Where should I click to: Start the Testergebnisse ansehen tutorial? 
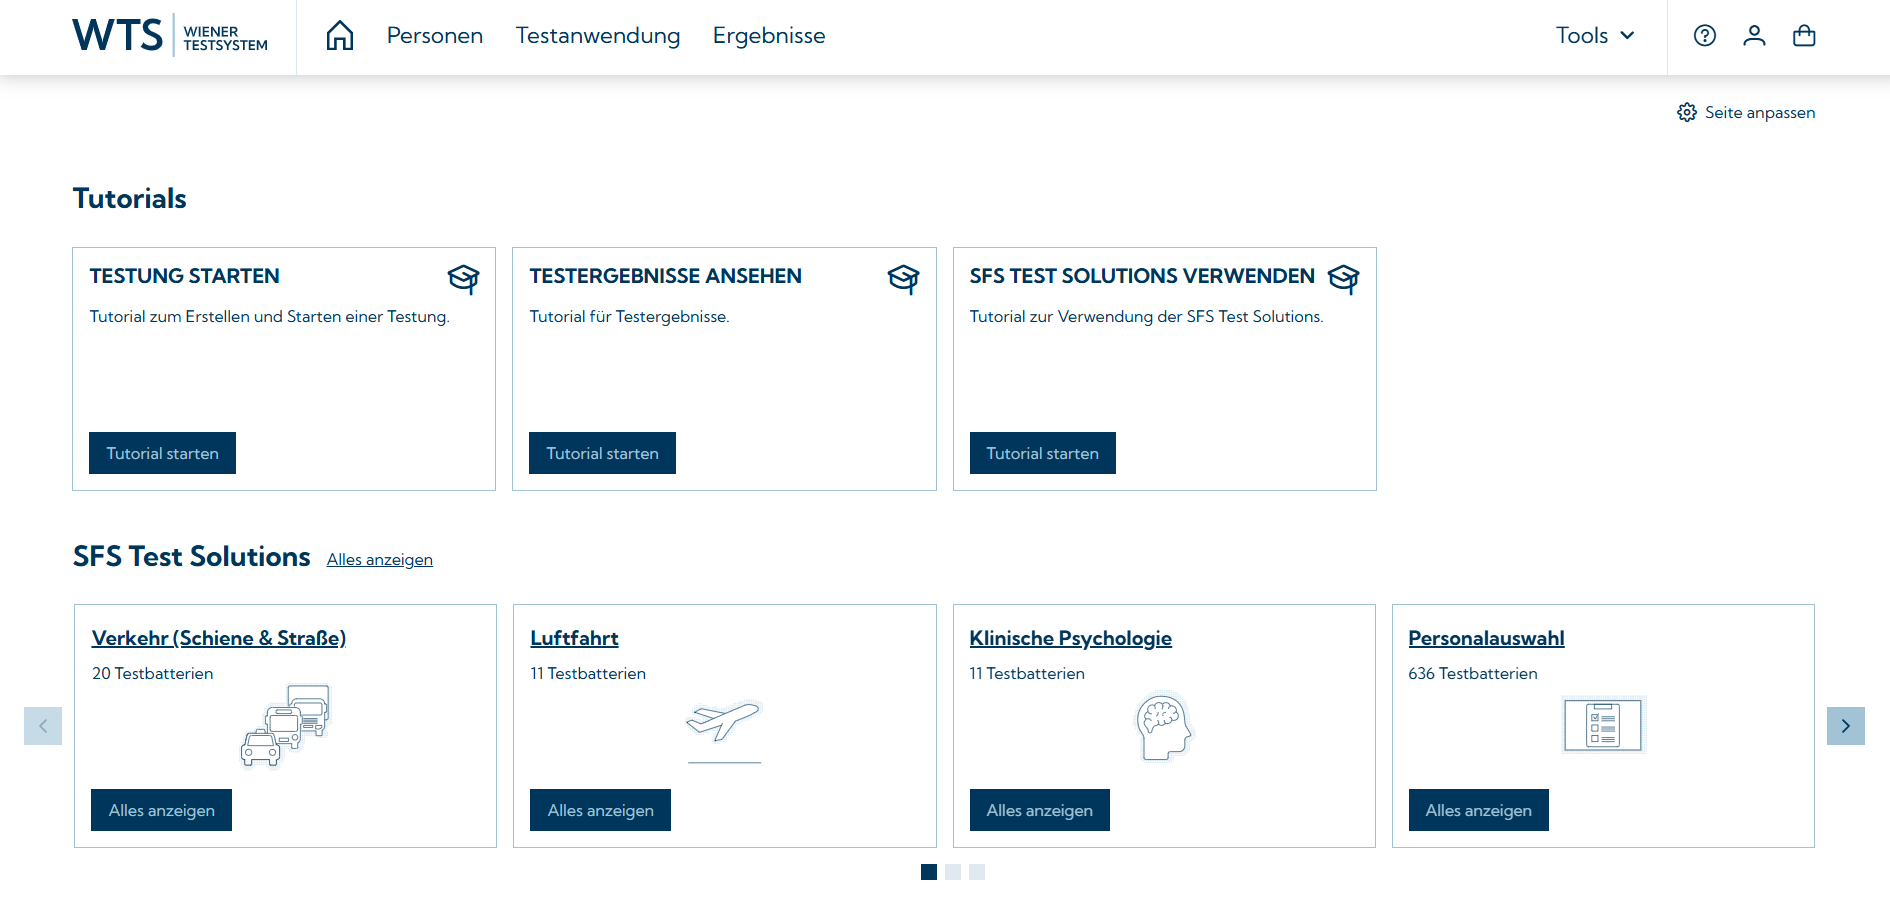click(x=602, y=453)
